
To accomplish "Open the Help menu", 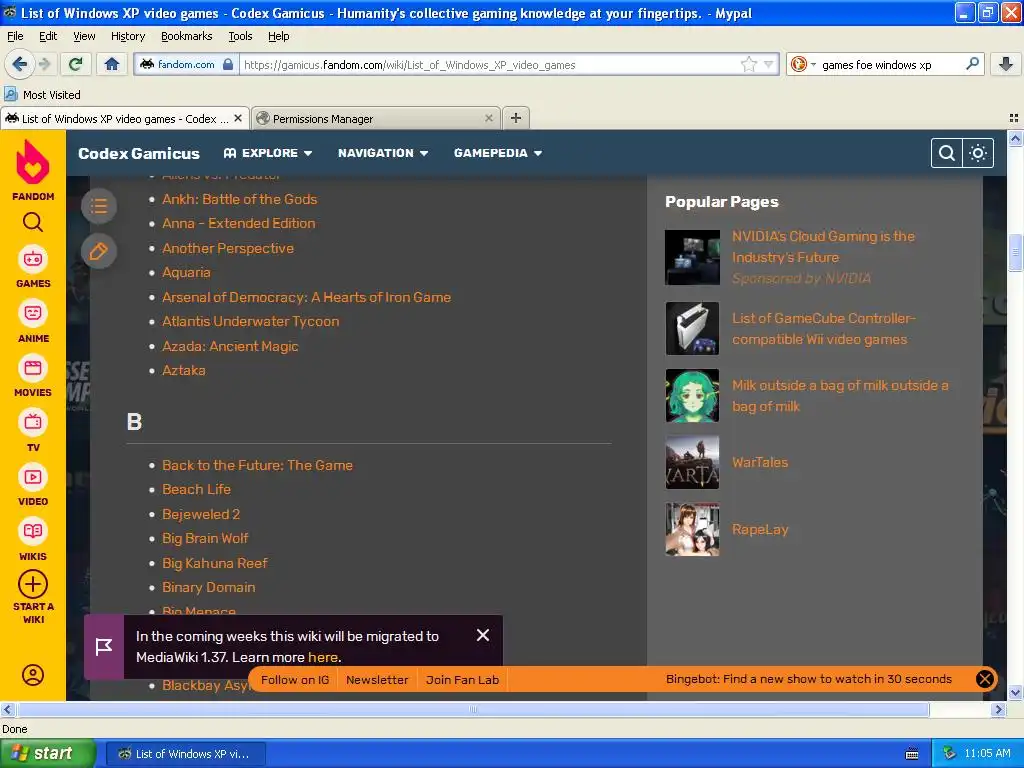I will pos(278,36).
